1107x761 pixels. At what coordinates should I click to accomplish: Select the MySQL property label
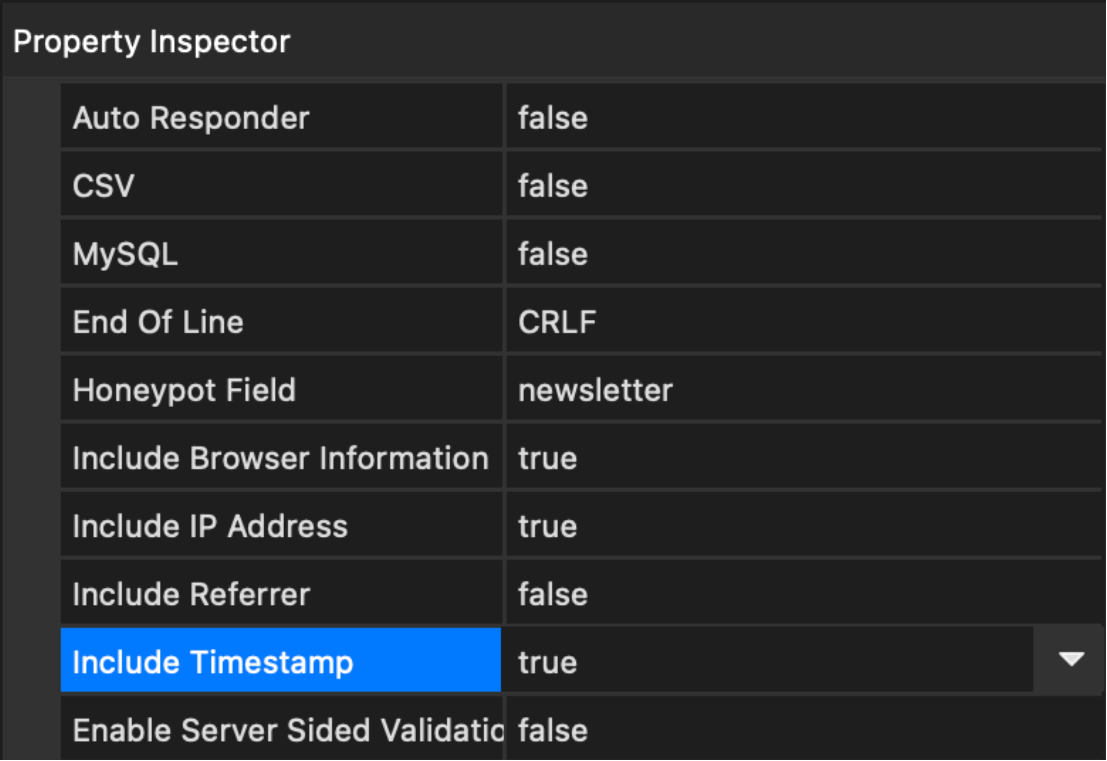point(125,254)
